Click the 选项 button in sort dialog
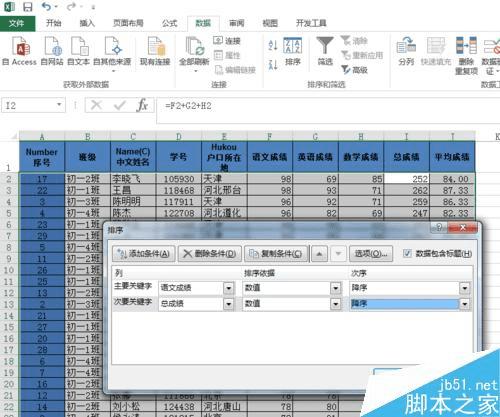 [x=371, y=254]
